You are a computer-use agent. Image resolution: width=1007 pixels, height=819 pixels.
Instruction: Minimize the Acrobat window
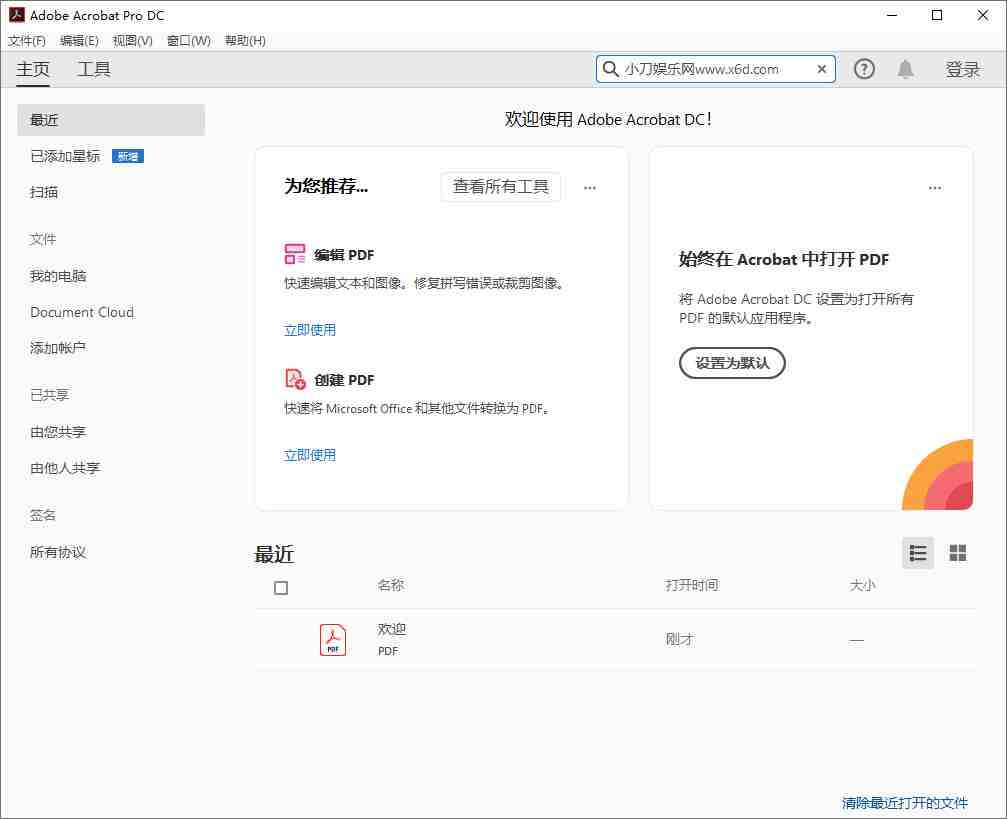tap(891, 15)
